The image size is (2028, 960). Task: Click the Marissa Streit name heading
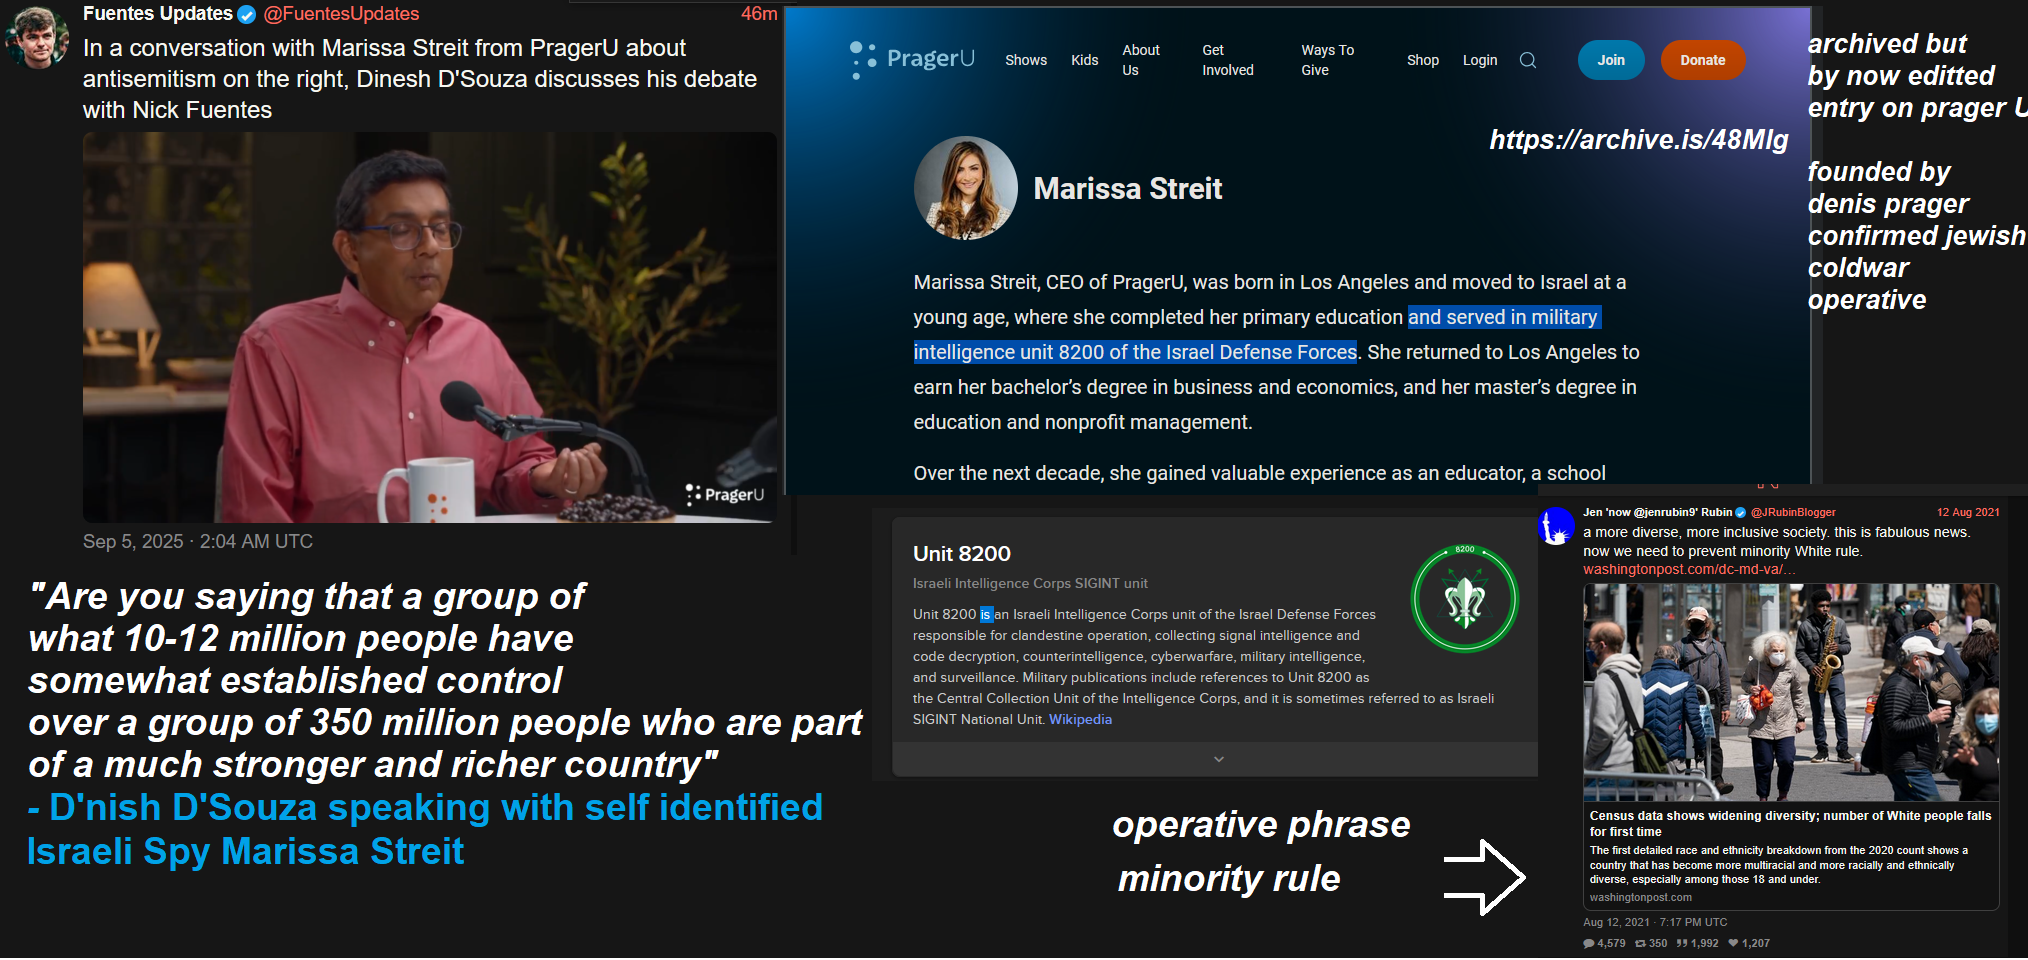tap(1128, 188)
